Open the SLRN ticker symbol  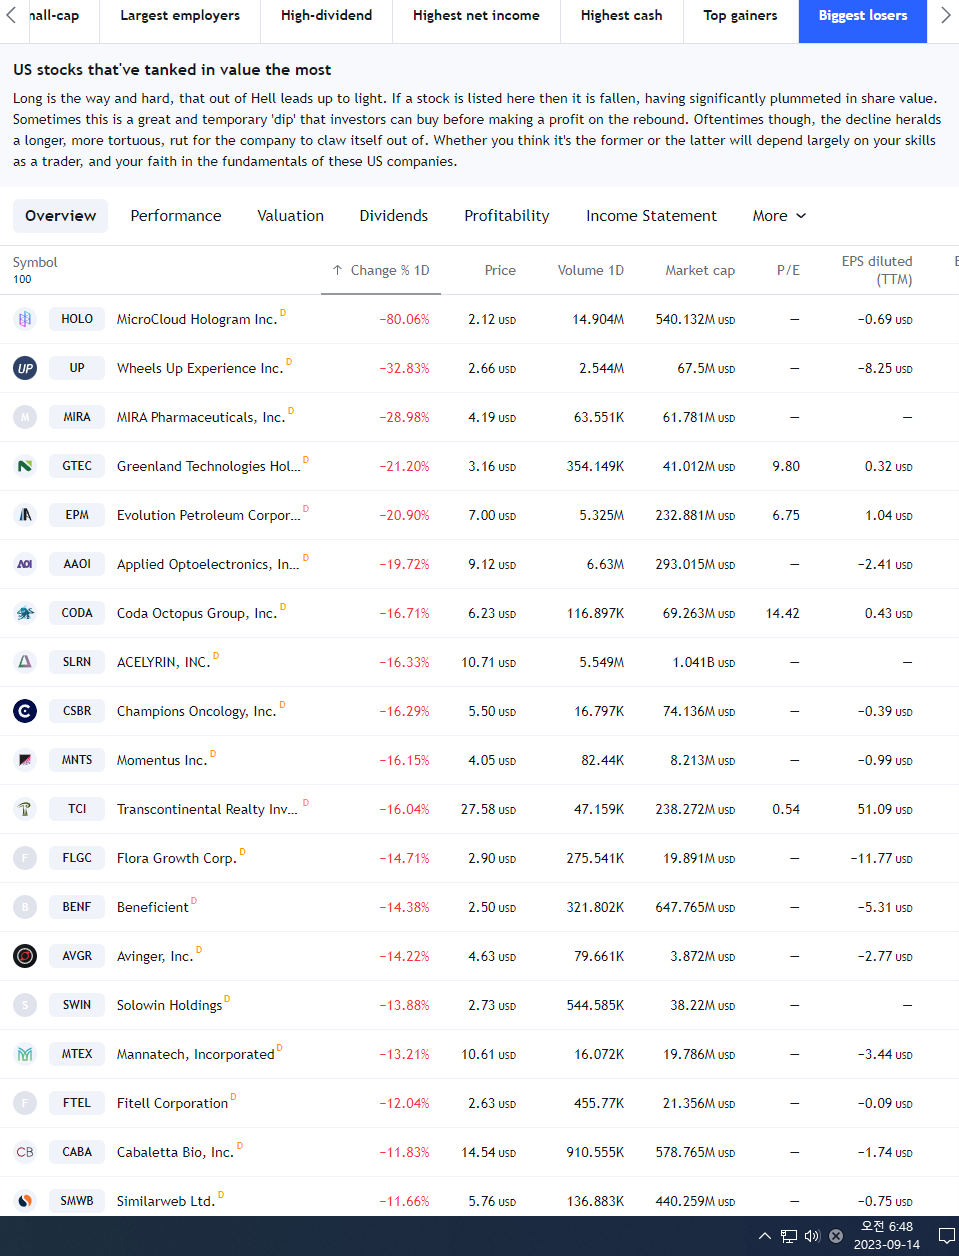(77, 662)
